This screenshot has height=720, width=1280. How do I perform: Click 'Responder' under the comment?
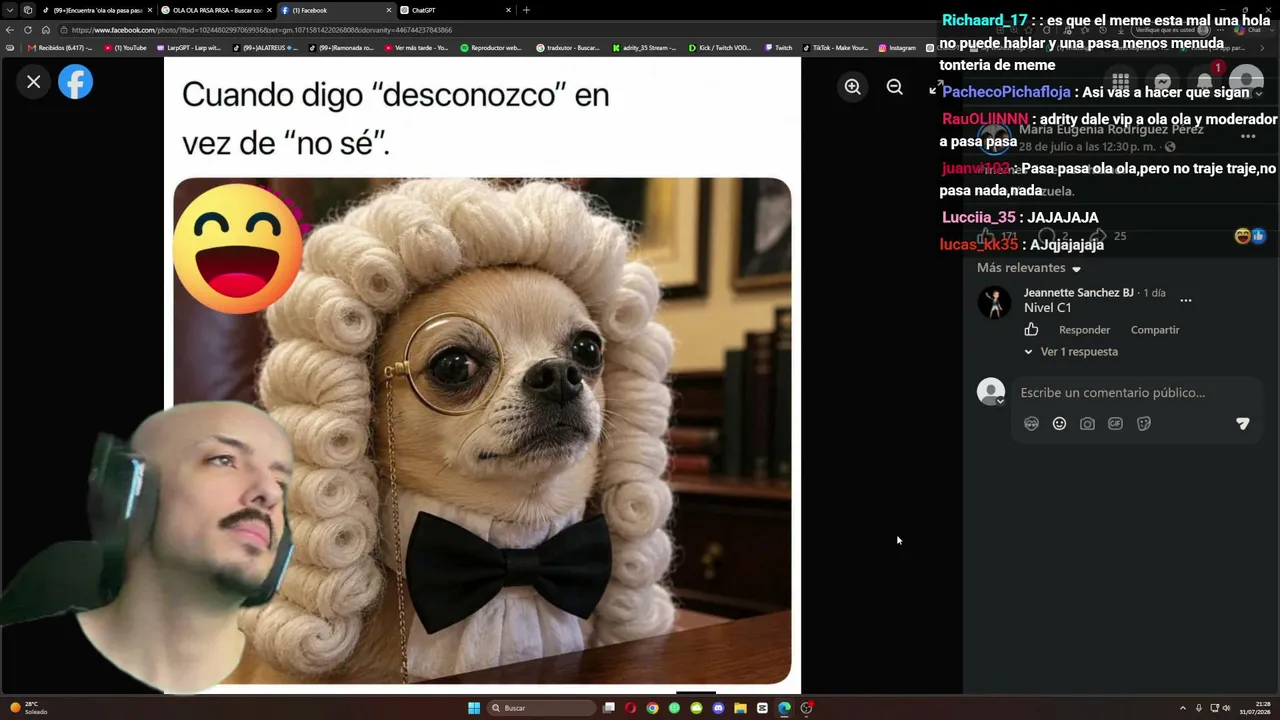point(1084,330)
